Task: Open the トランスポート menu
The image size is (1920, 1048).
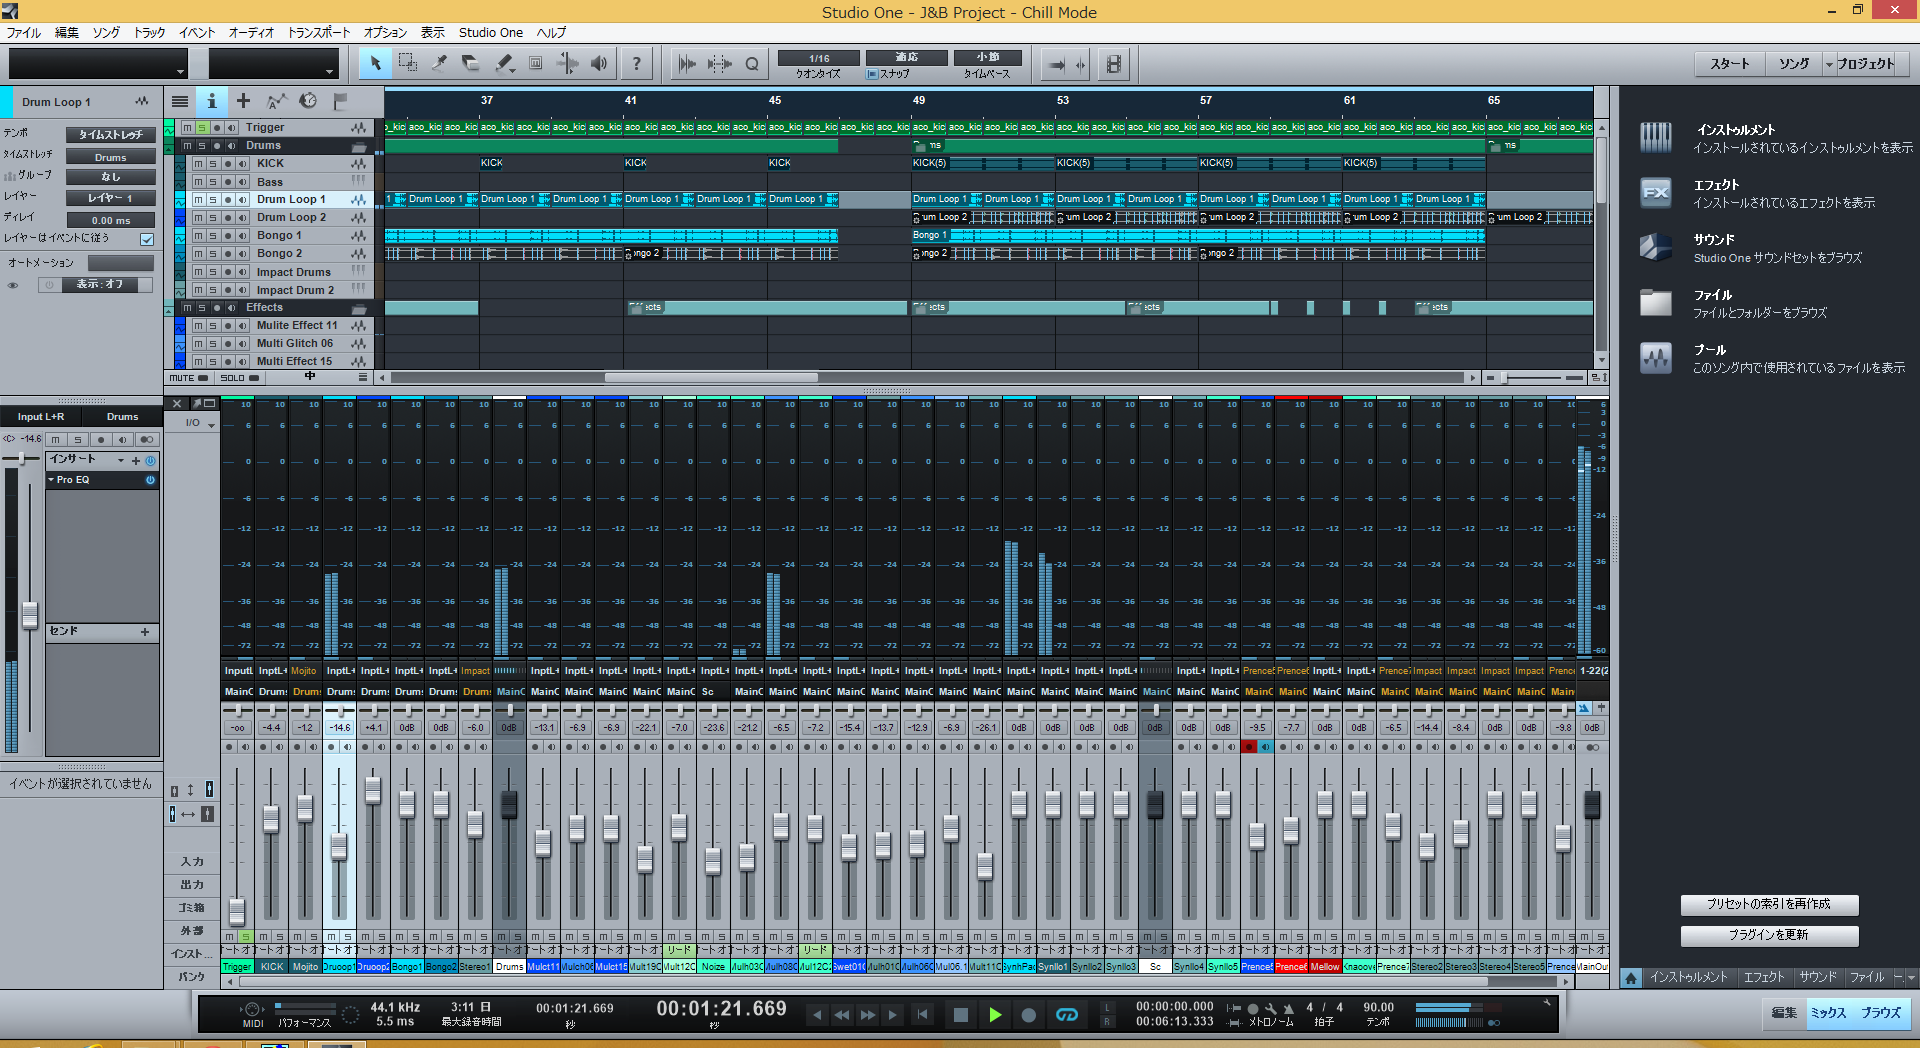Action: click(318, 33)
